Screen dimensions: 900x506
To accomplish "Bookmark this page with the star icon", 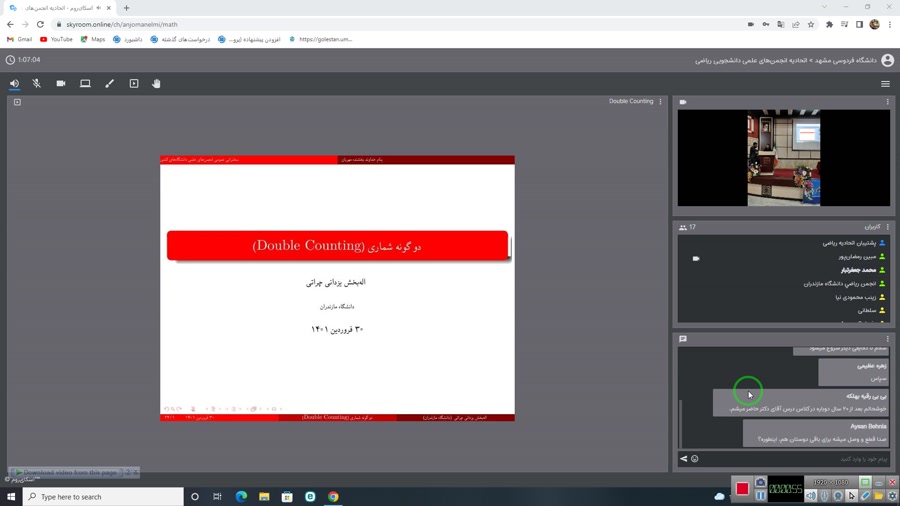I will 810,25.
